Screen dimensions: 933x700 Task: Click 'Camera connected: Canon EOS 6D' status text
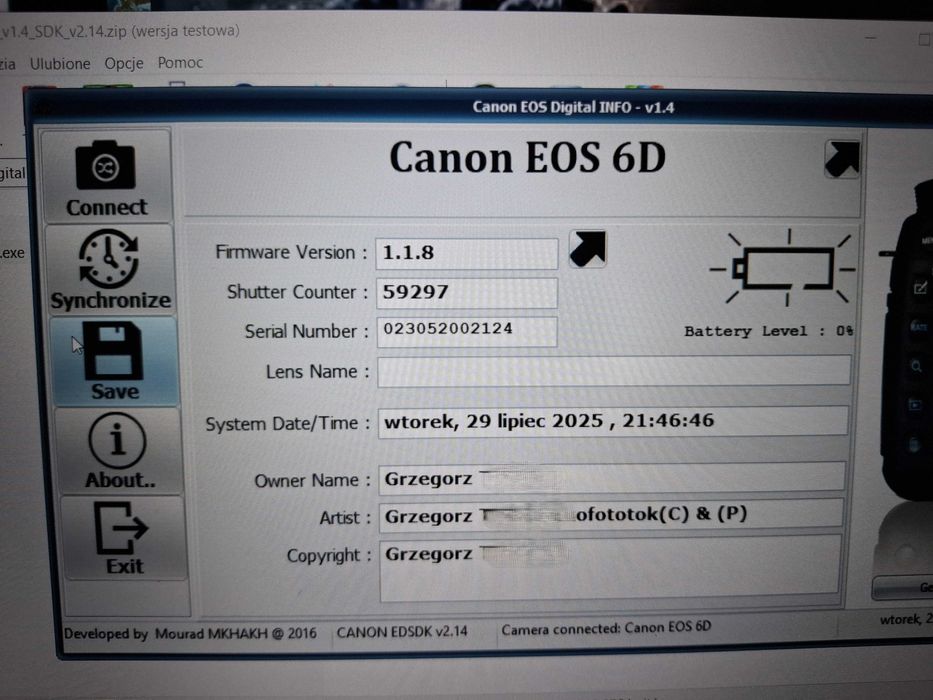coord(606,628)
